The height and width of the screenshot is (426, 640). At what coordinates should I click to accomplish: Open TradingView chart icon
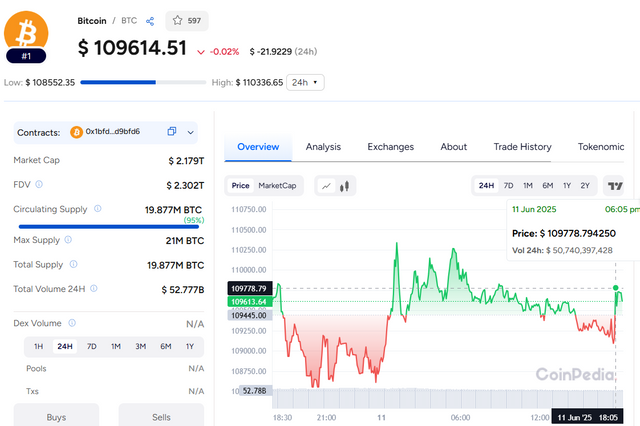click(615, 186)
